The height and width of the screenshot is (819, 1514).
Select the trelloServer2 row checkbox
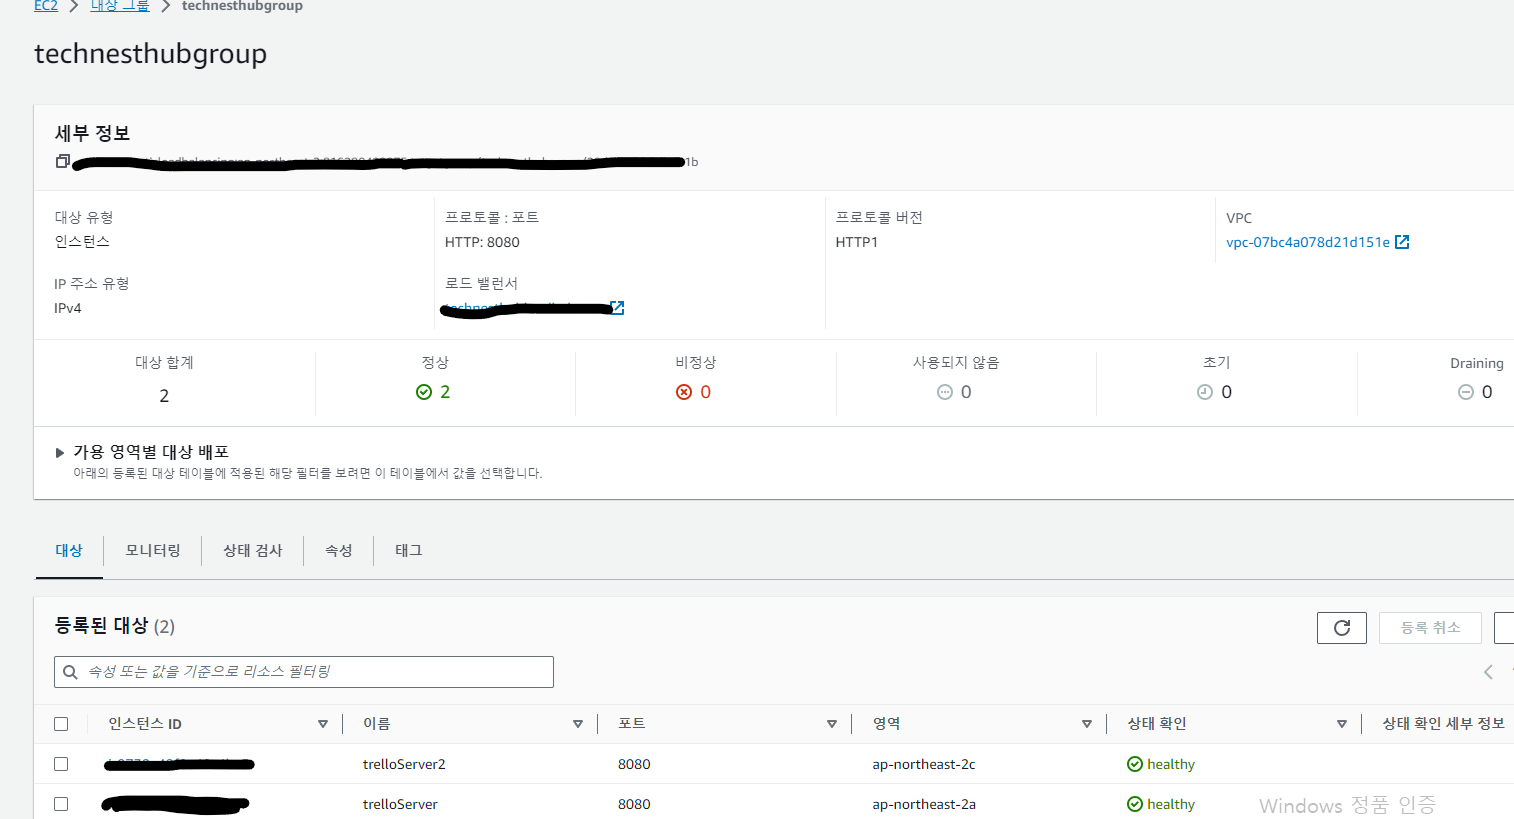pyautogui.click(x=61, y=764)
